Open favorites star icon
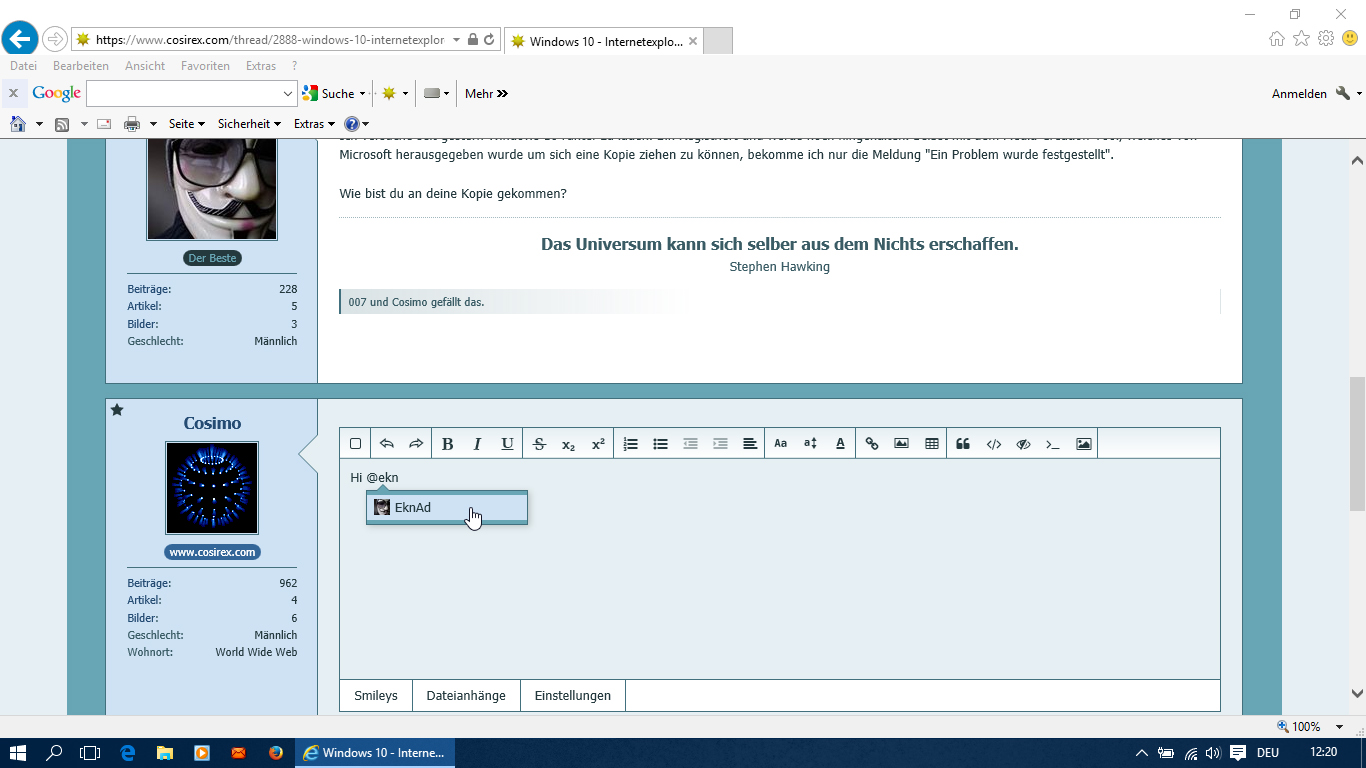The image size is (1366, 768). click(x=1301, y=38)
